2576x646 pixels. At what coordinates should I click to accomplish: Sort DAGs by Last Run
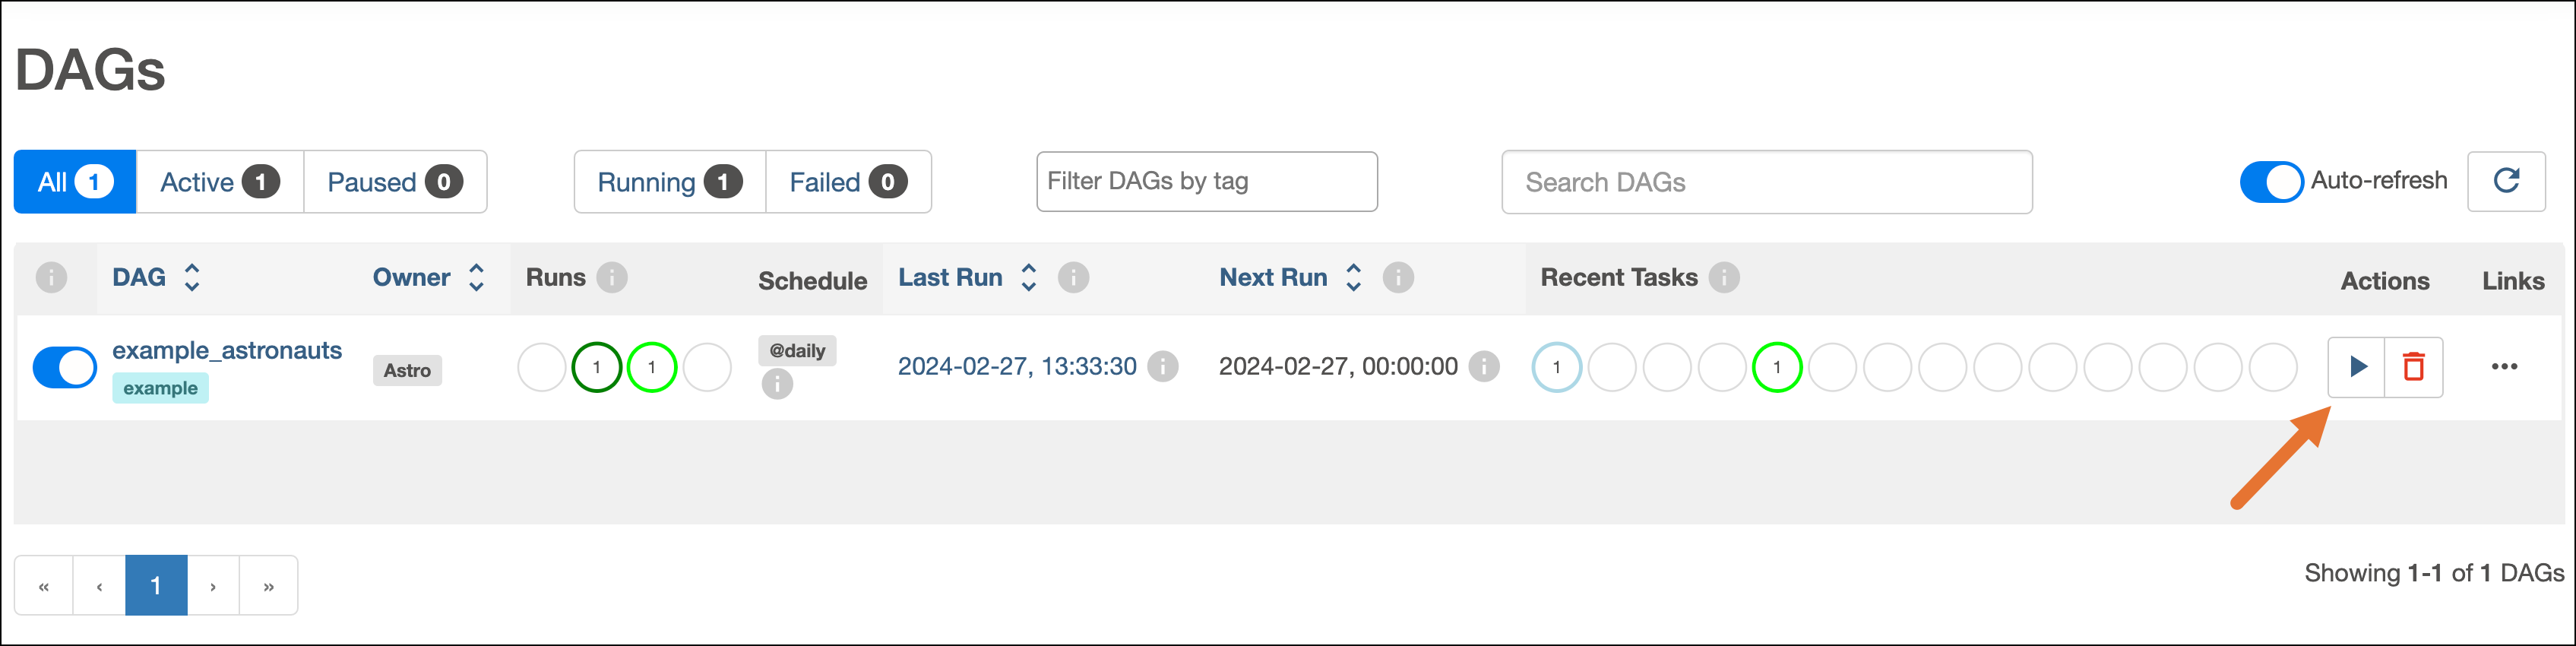(1028, 278)
